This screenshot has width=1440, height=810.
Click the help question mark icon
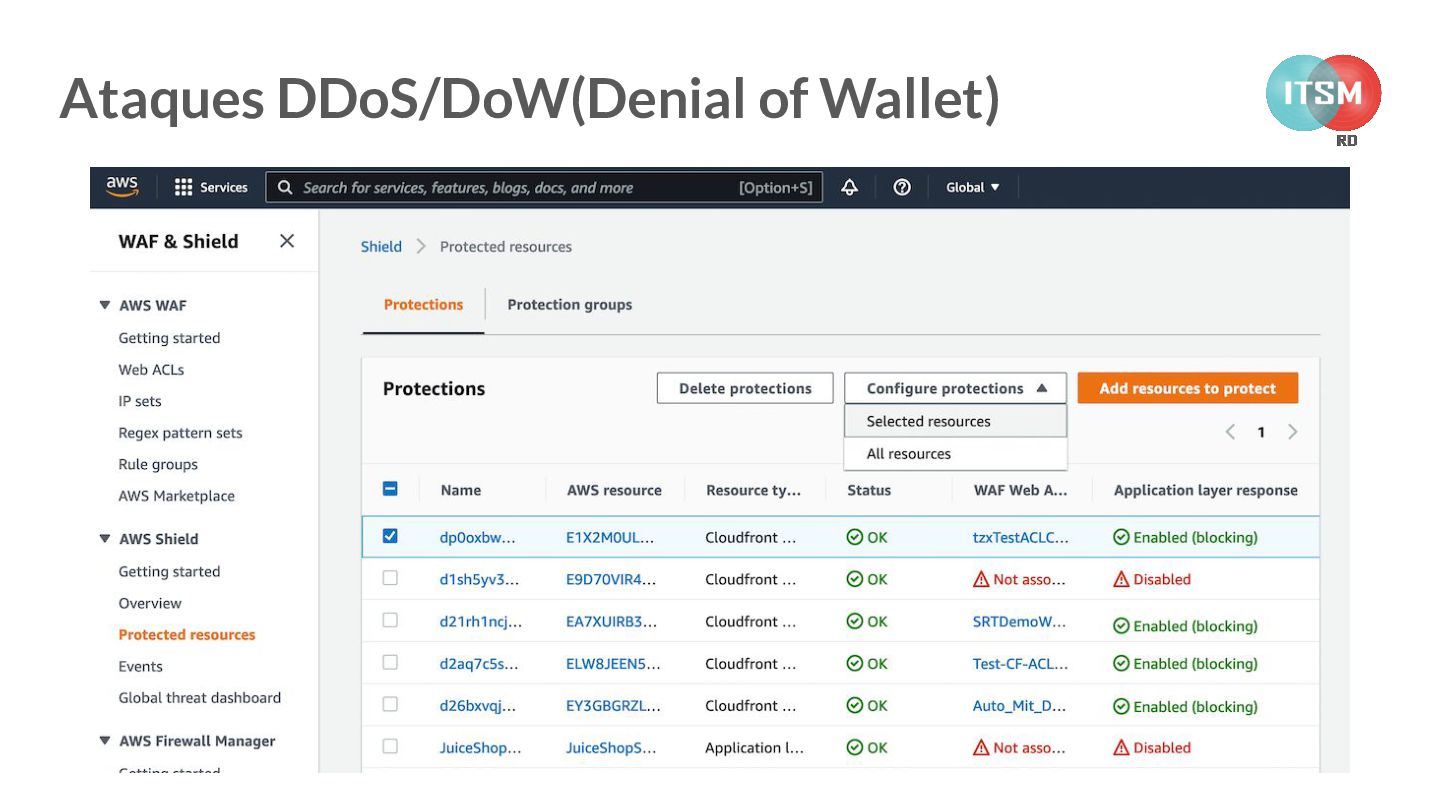pos(902,187)
